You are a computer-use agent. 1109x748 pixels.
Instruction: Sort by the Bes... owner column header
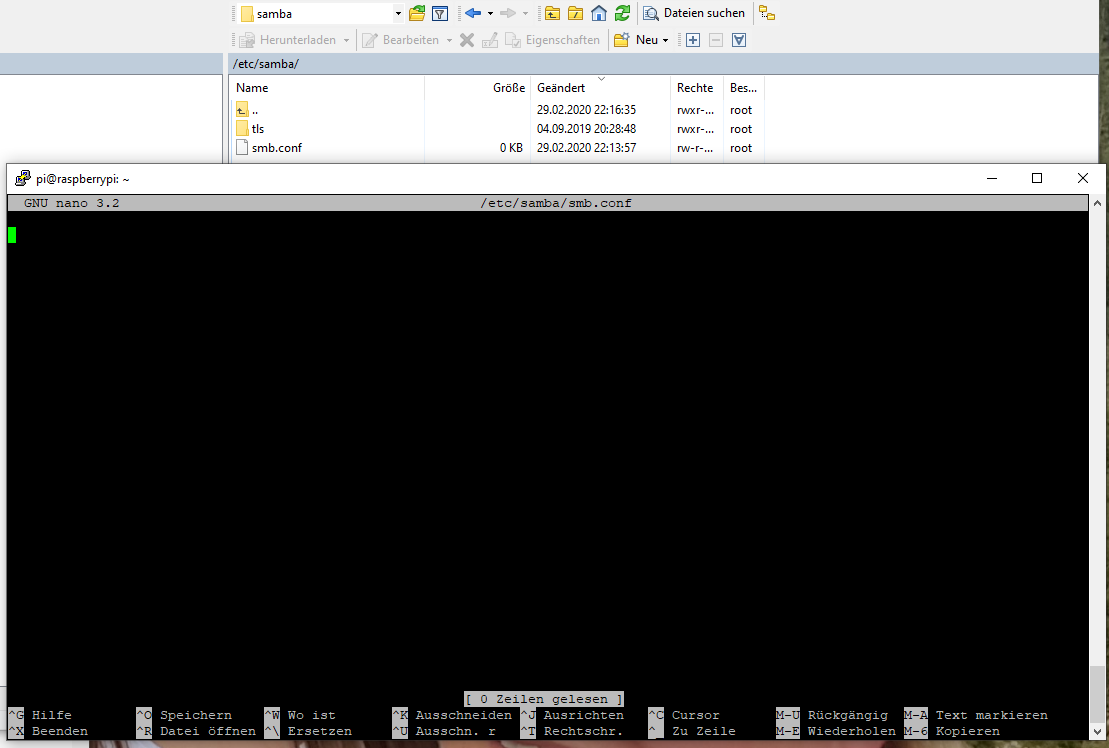(x=744, y=88)
